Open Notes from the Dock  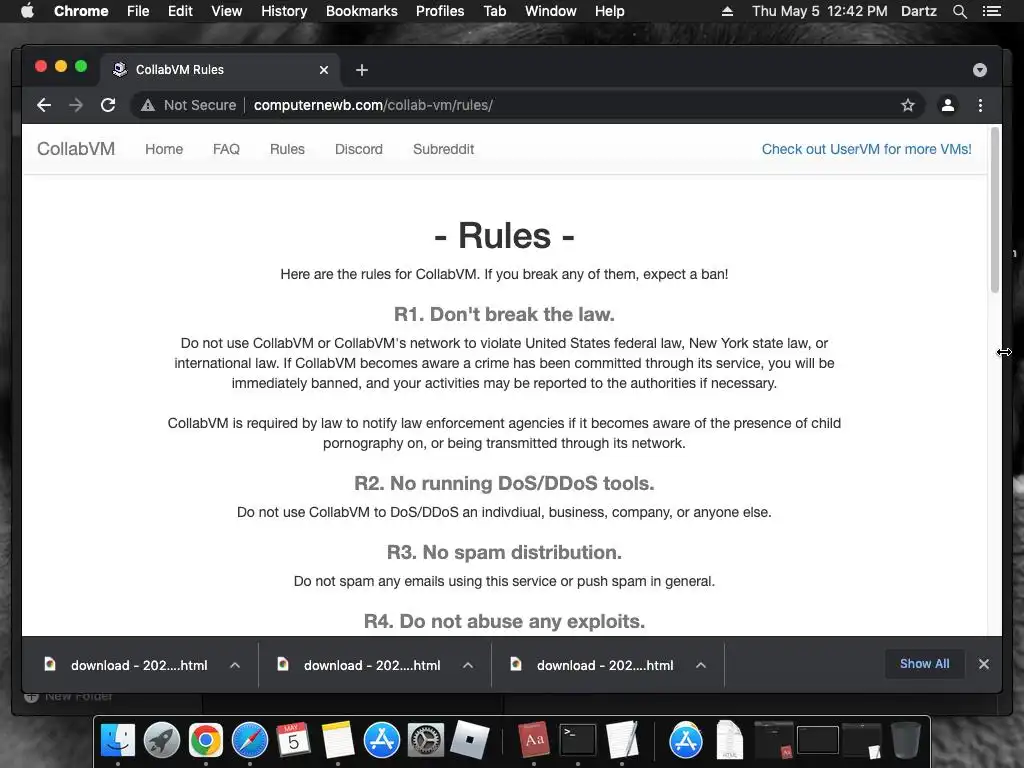click(338, 741)
